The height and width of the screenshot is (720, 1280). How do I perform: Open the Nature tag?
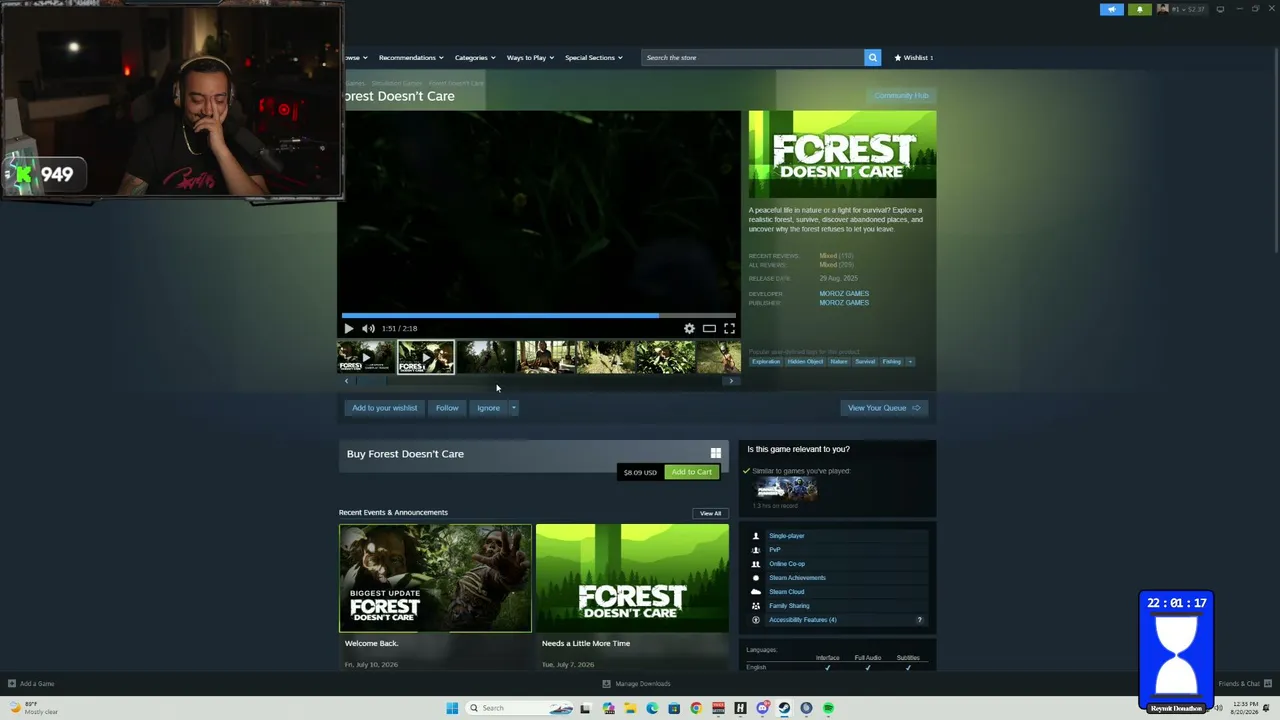click(839, 362)
